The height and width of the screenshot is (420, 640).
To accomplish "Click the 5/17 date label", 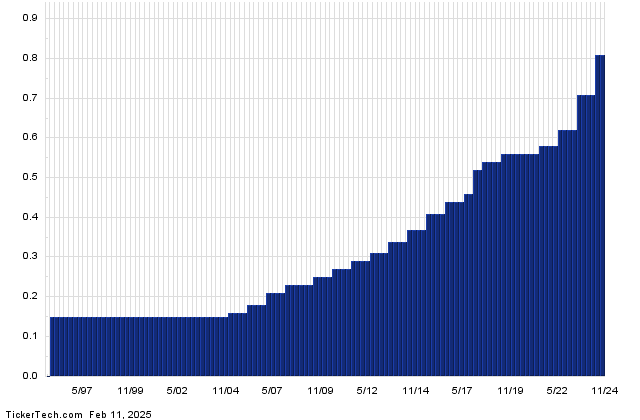I will (x=462, y=390).
